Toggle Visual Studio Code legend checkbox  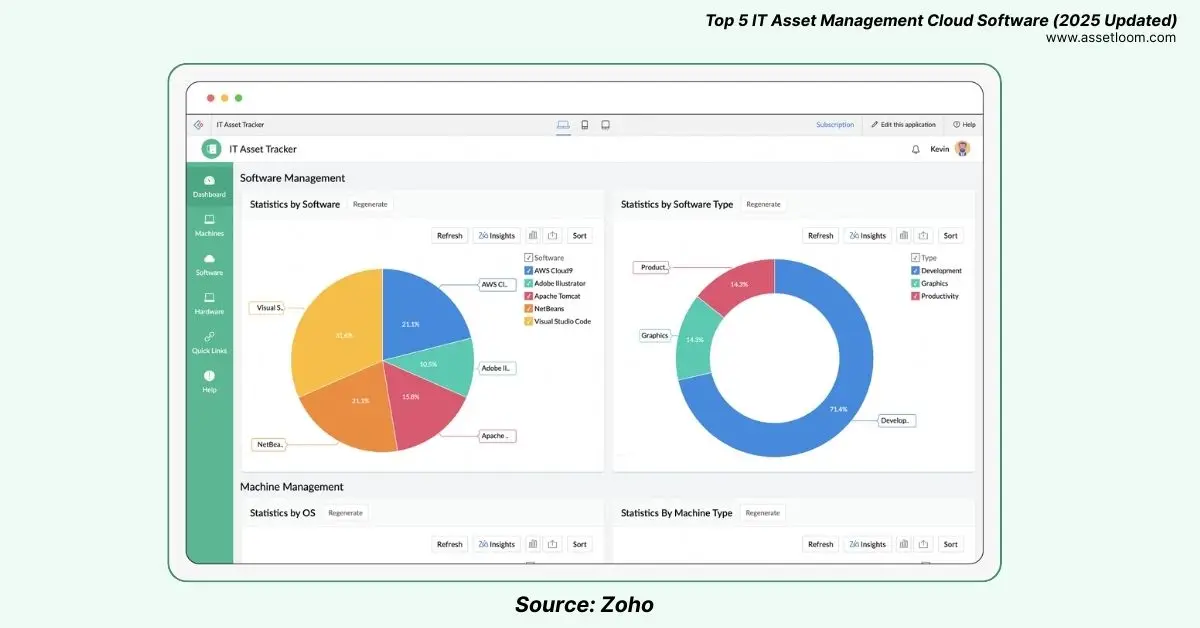coord(529,321)
